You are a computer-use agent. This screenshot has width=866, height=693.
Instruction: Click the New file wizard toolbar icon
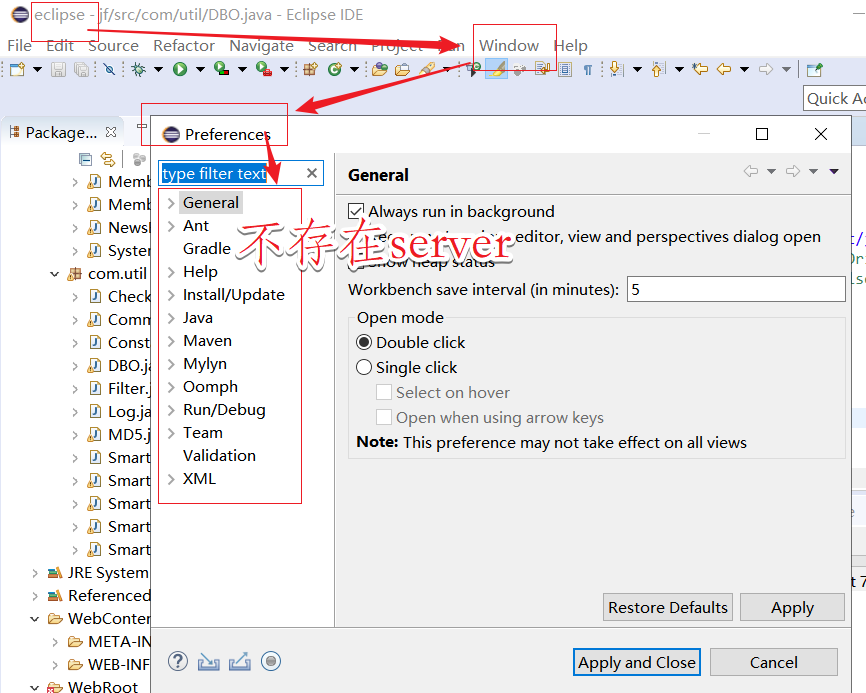[17, 70]
